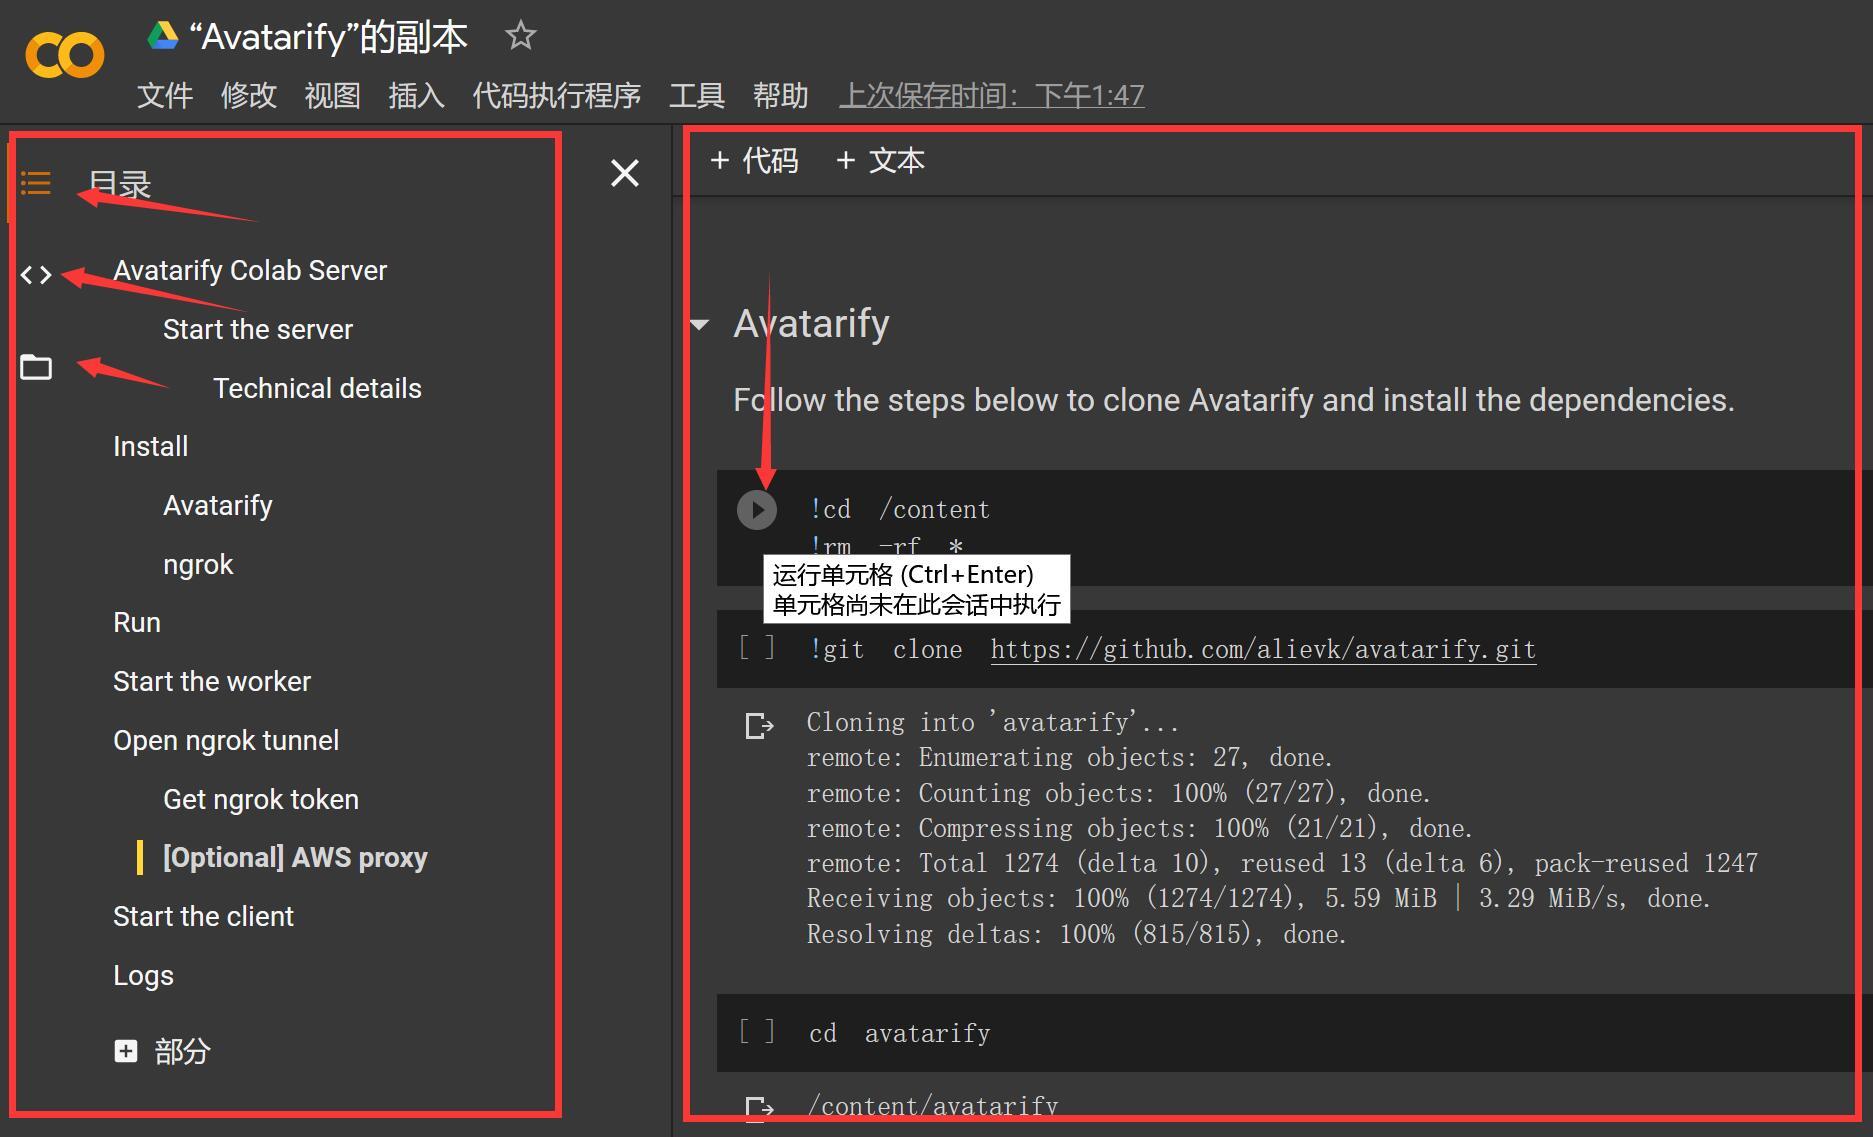Viewport: 1873px width, 1137px height.
Task: Click 'Resolving deltas: 100%' output line
Action: click(1077, 934)
